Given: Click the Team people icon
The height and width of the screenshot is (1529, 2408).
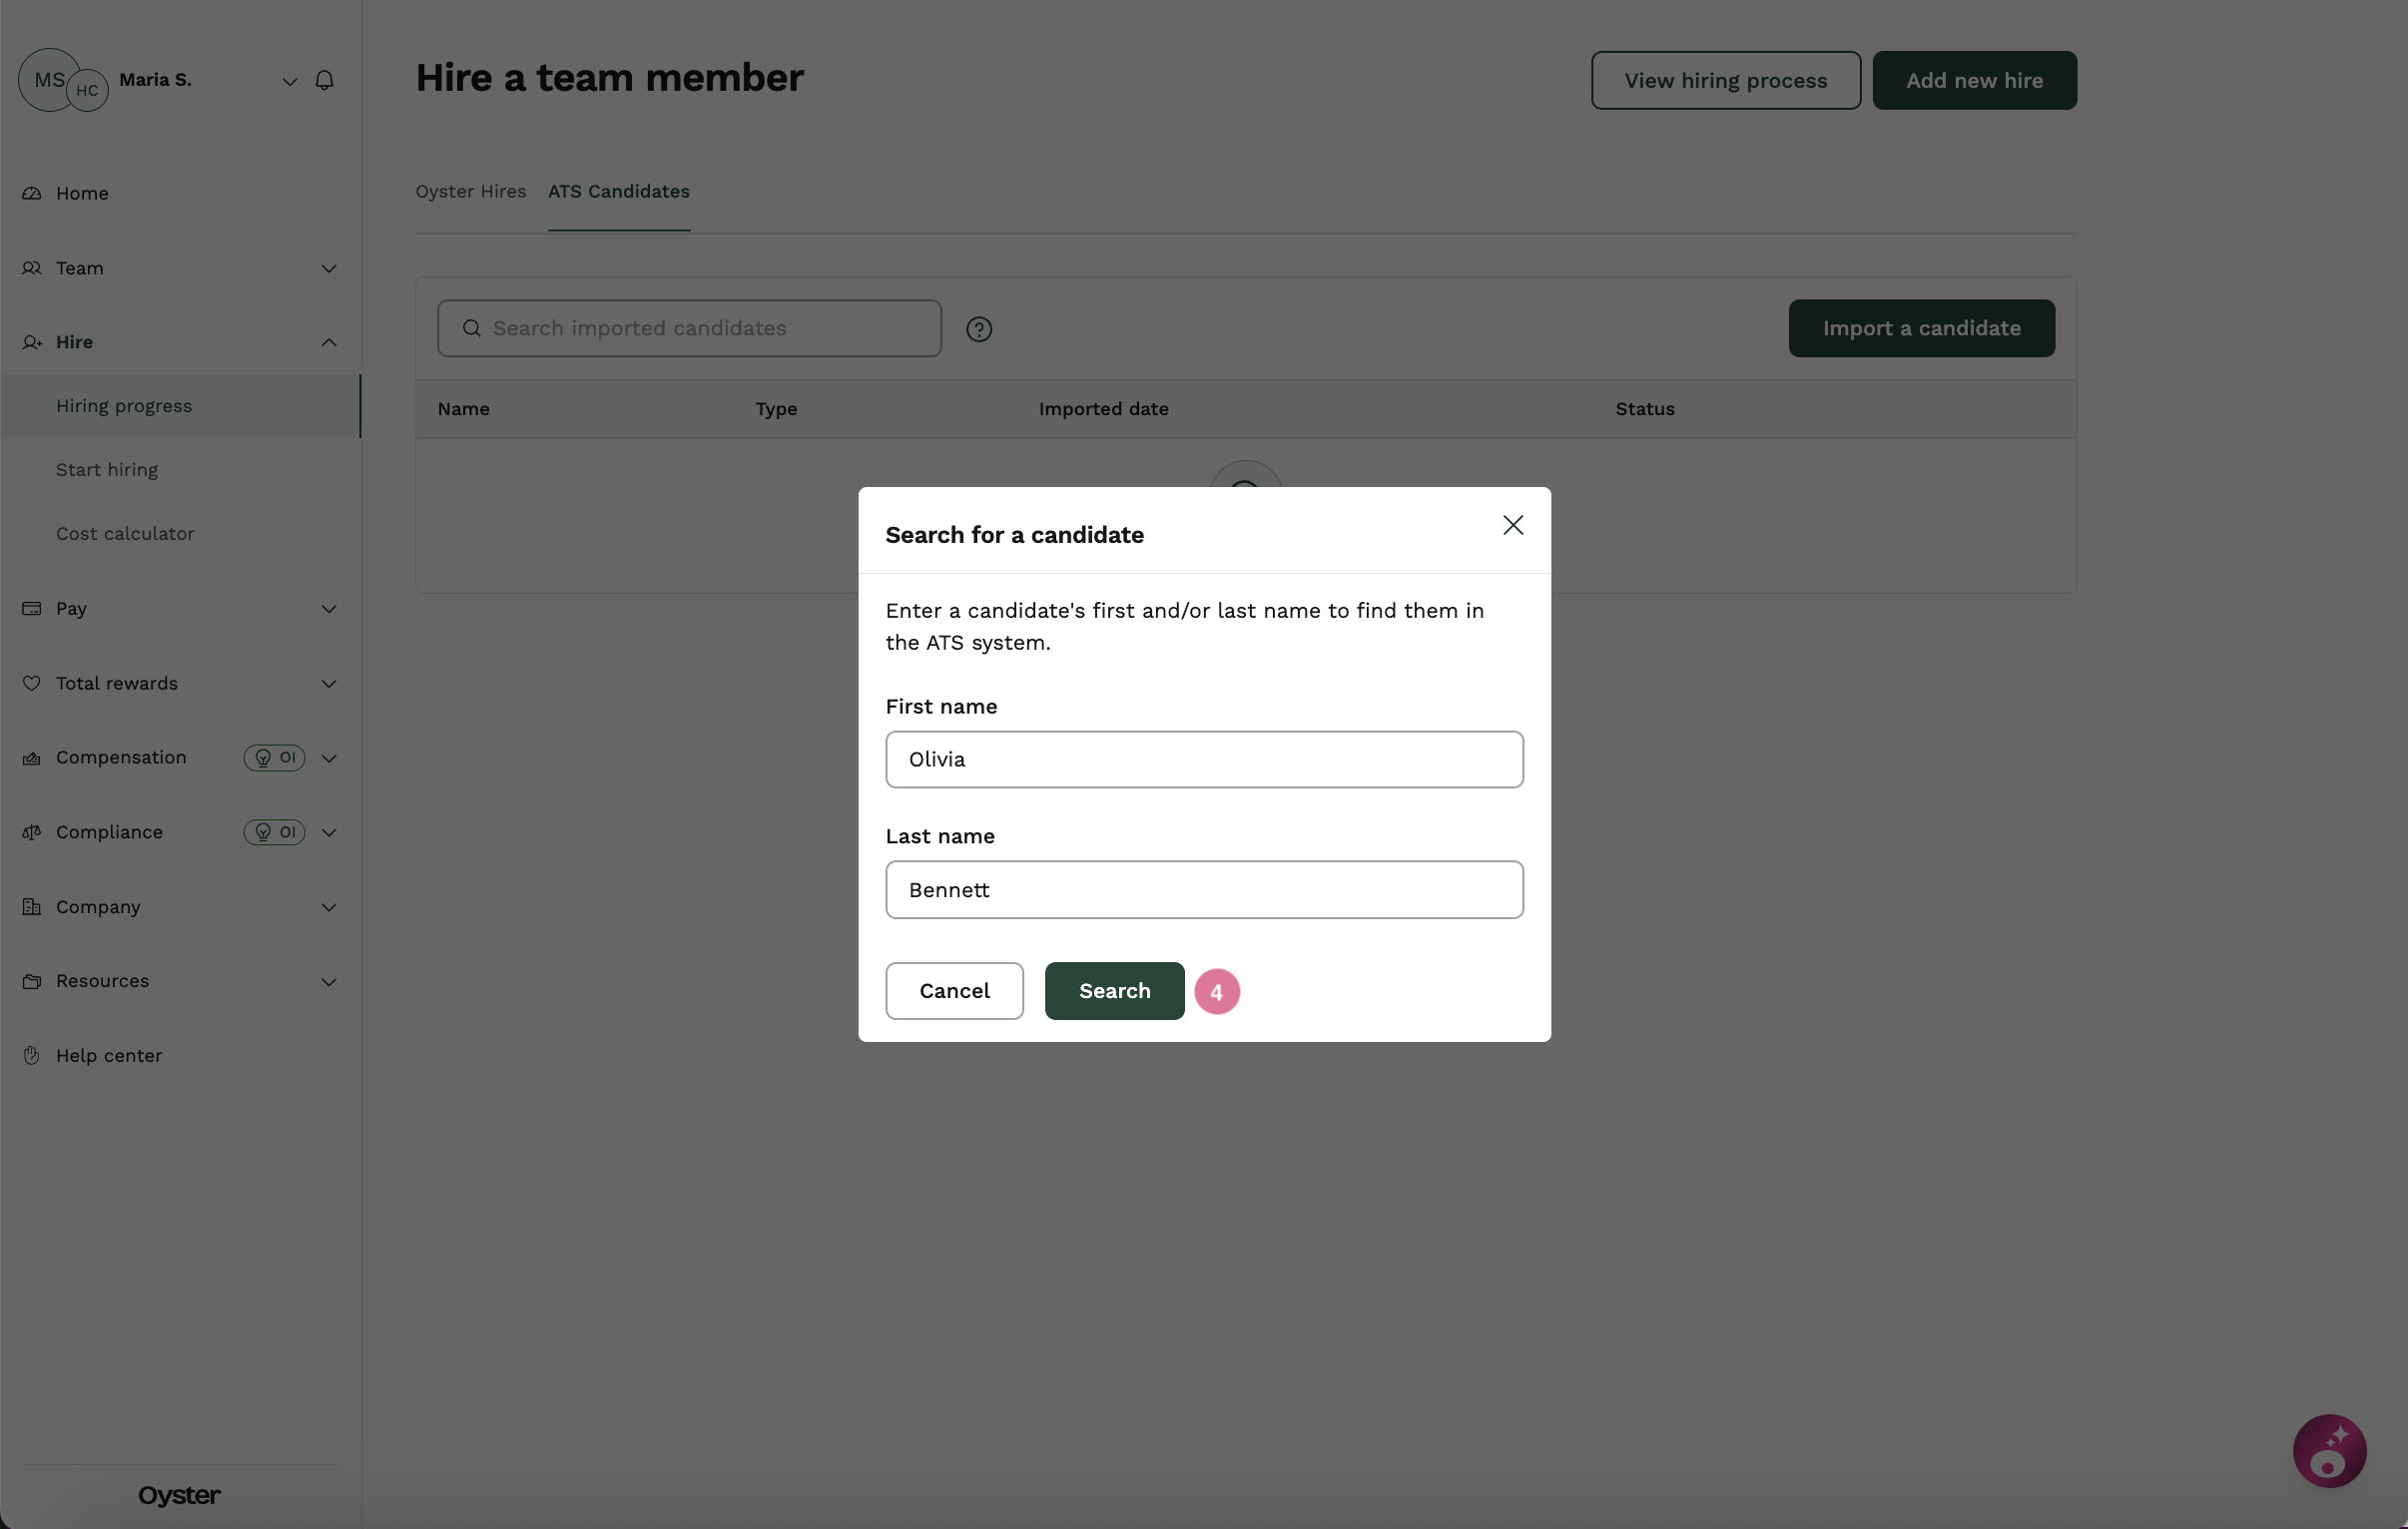Looking at the screenshot, I should click(x=32, y=268).
